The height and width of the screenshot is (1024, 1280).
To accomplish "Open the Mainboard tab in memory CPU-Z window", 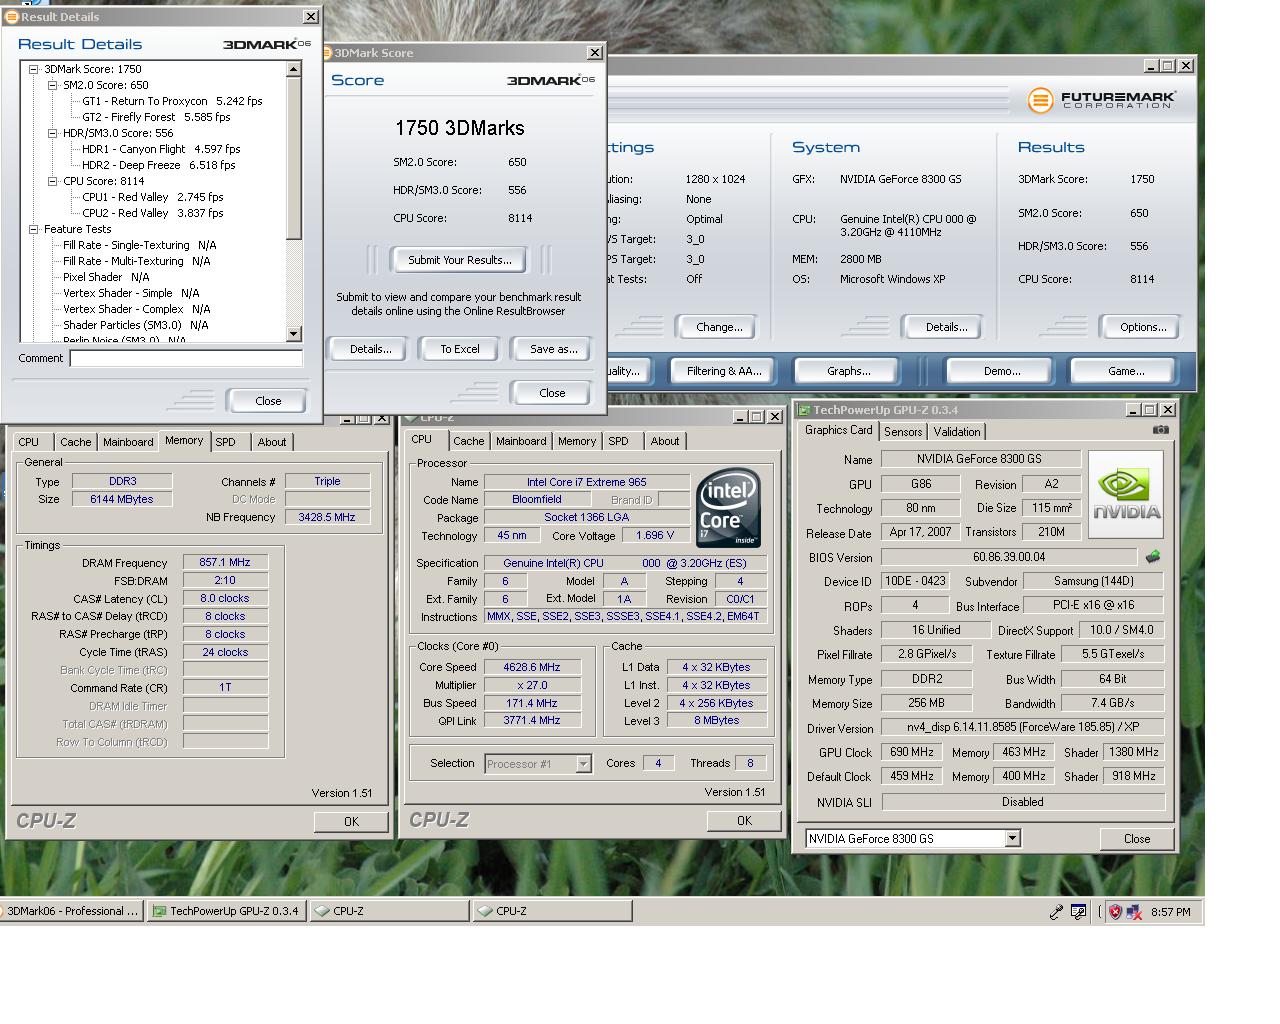I will point(128,441).
